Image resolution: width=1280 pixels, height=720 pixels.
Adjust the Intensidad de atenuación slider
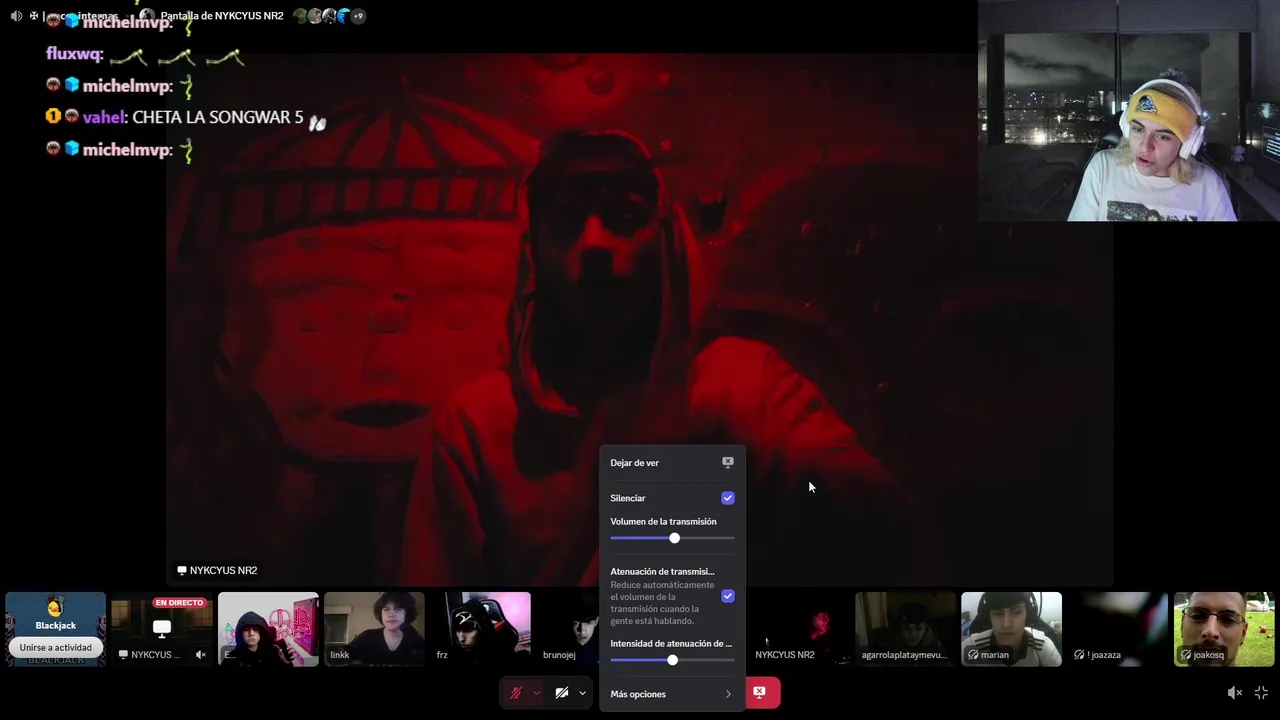click(x=672, y=660)
